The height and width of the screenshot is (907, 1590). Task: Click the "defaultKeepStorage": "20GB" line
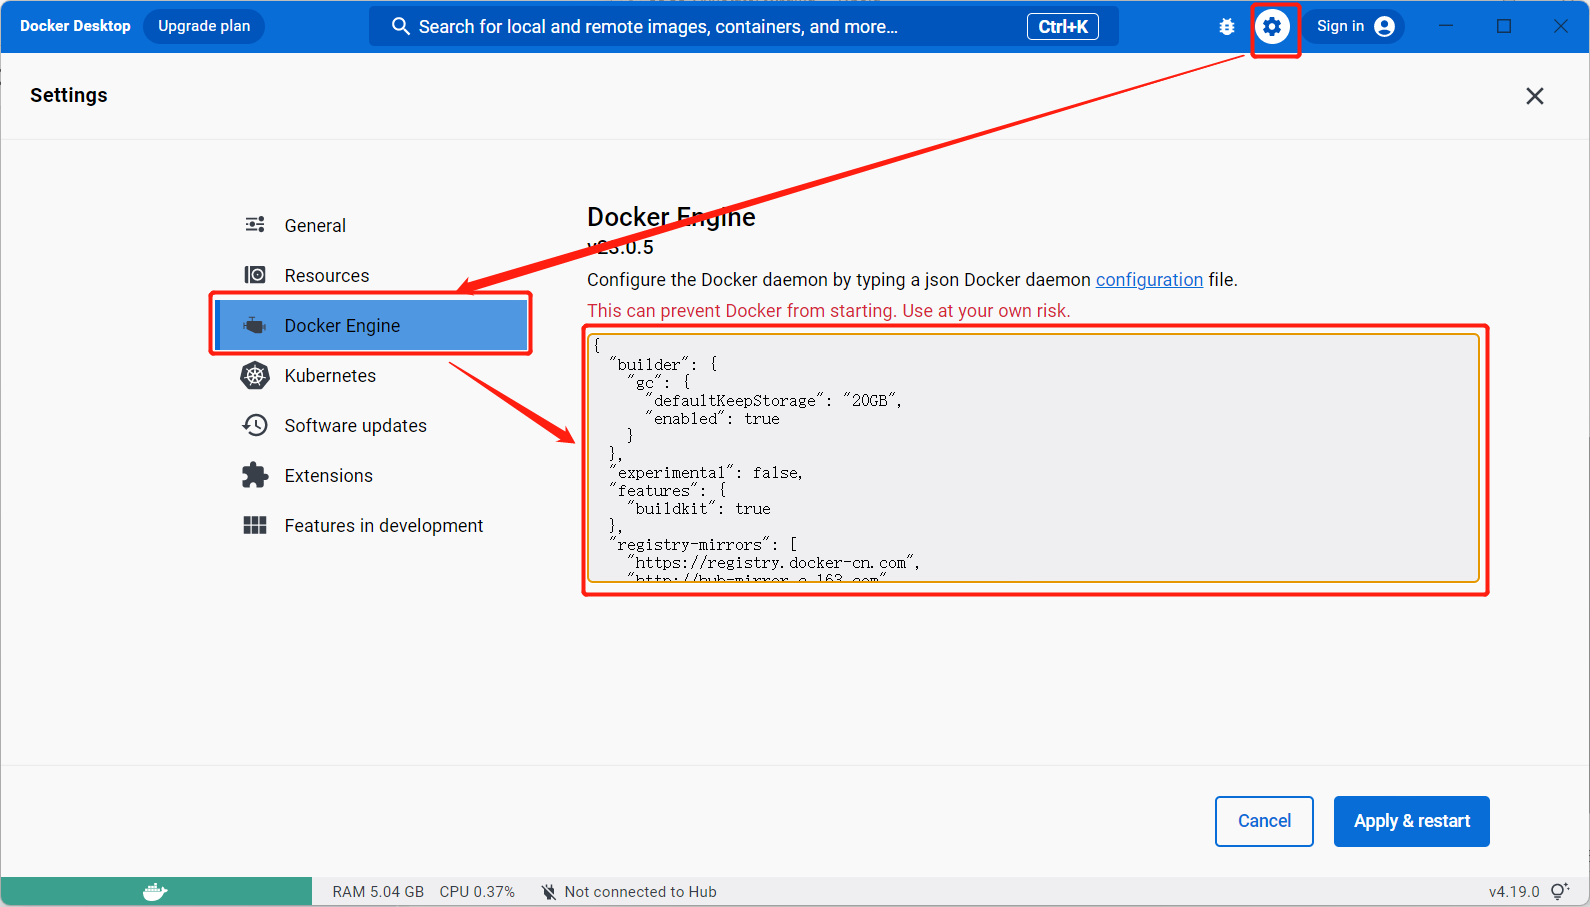[773, 401]
